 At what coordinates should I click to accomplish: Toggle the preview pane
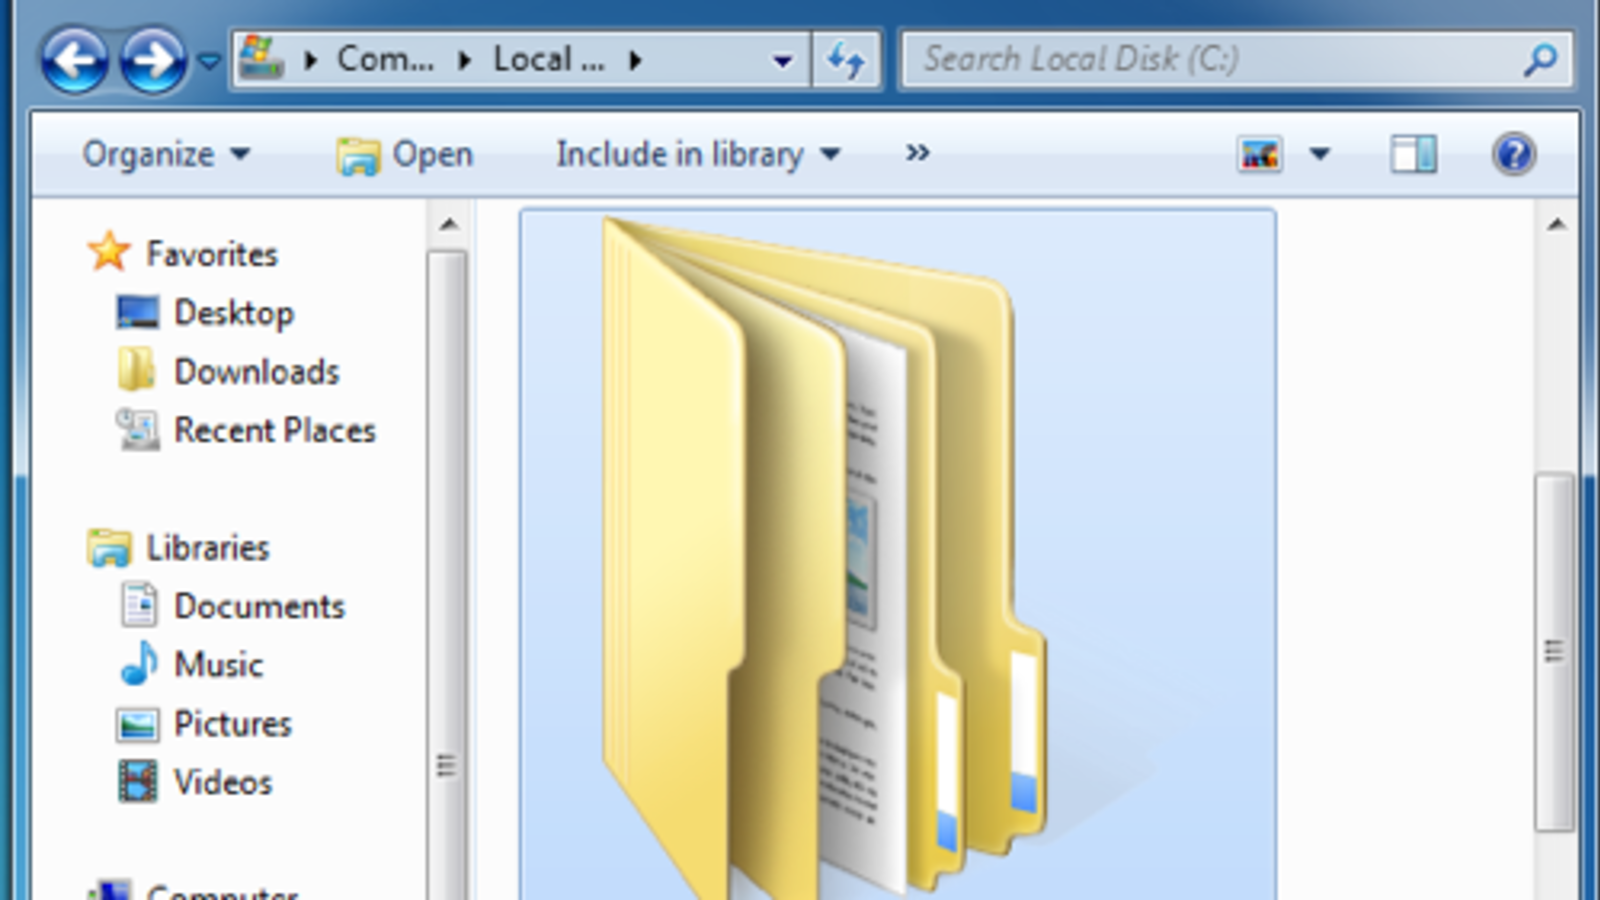point(1413,154)
